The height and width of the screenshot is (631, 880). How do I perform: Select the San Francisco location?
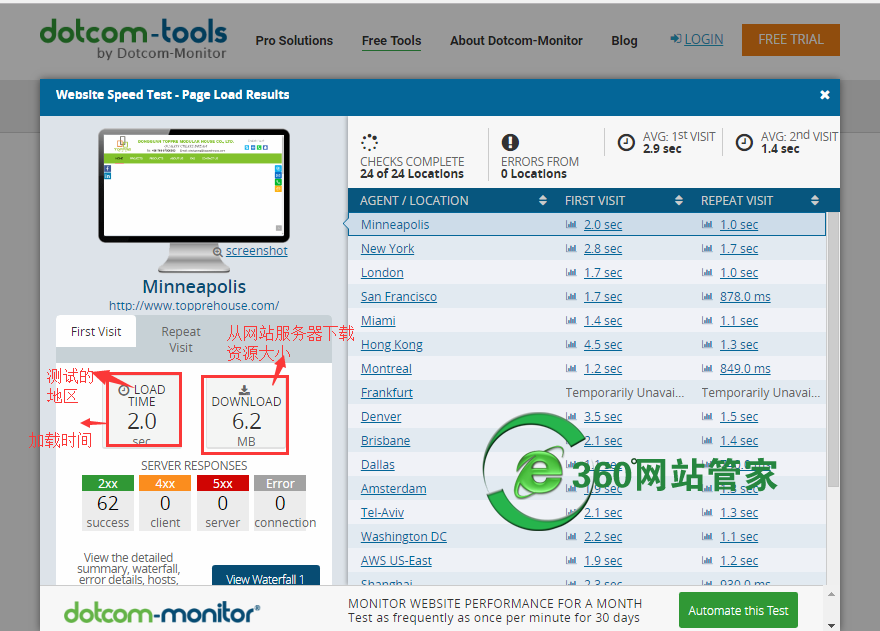point(398,296)
